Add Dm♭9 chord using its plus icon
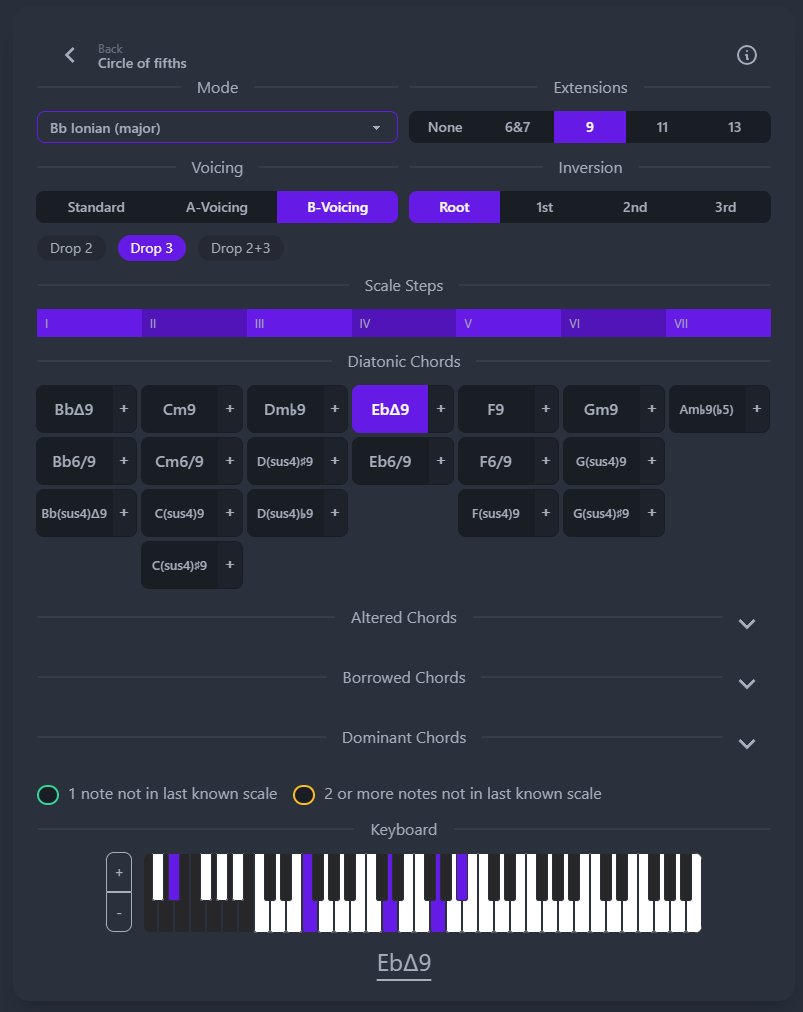The width and height of the screenshot is (803, 1012). tap(335, 409)
